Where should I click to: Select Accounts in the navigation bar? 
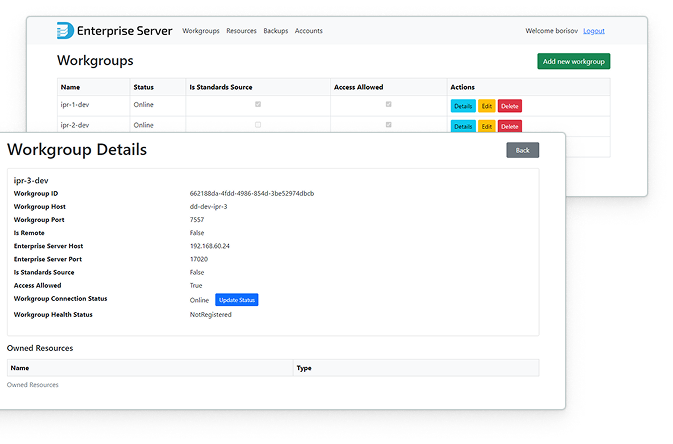tap(308, 31)
